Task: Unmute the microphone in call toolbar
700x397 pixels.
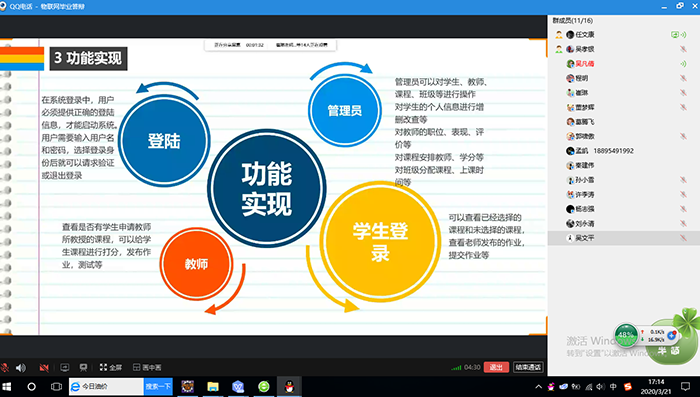Action: pyautogui.click(x=5, y=368)
